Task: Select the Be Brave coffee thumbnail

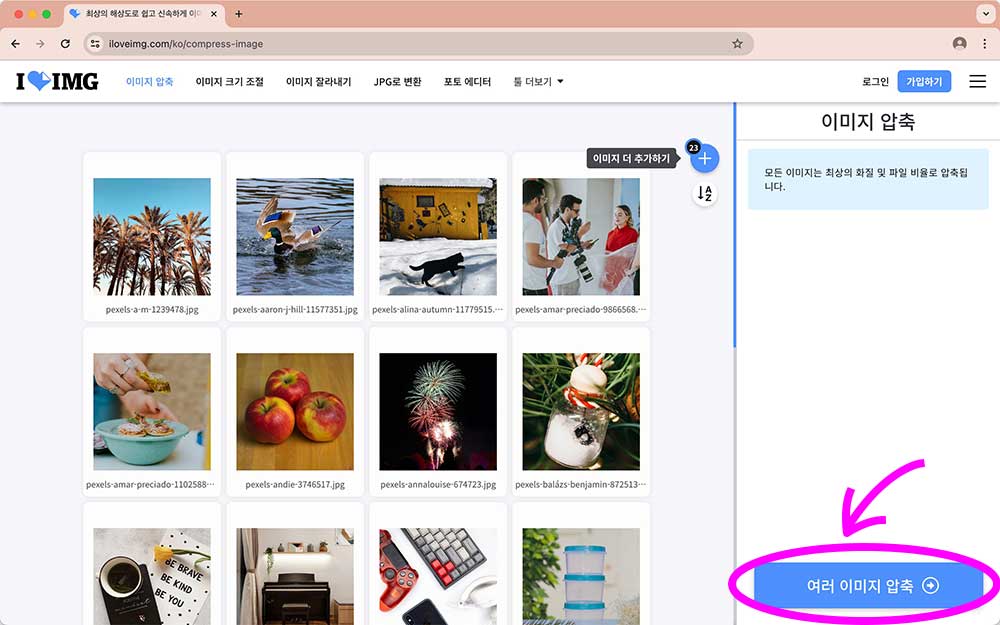Action: (x=152, y=577)
